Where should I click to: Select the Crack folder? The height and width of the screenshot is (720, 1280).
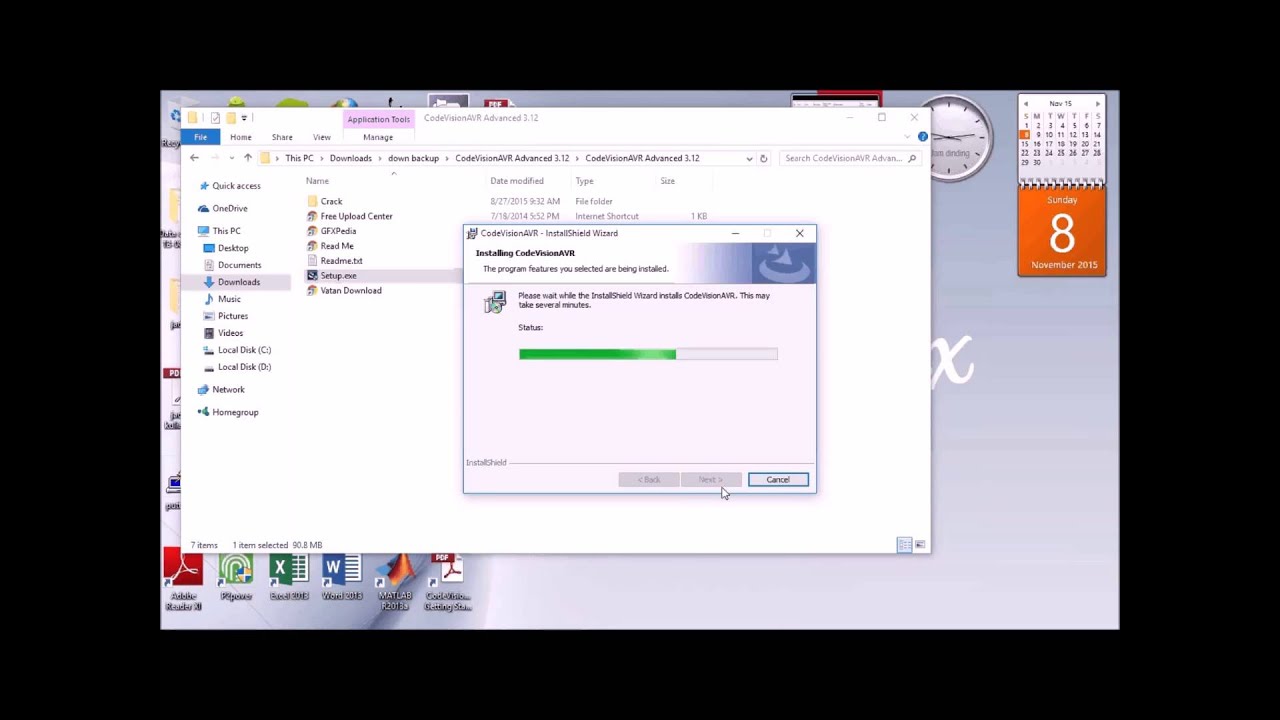click(331, 201)
